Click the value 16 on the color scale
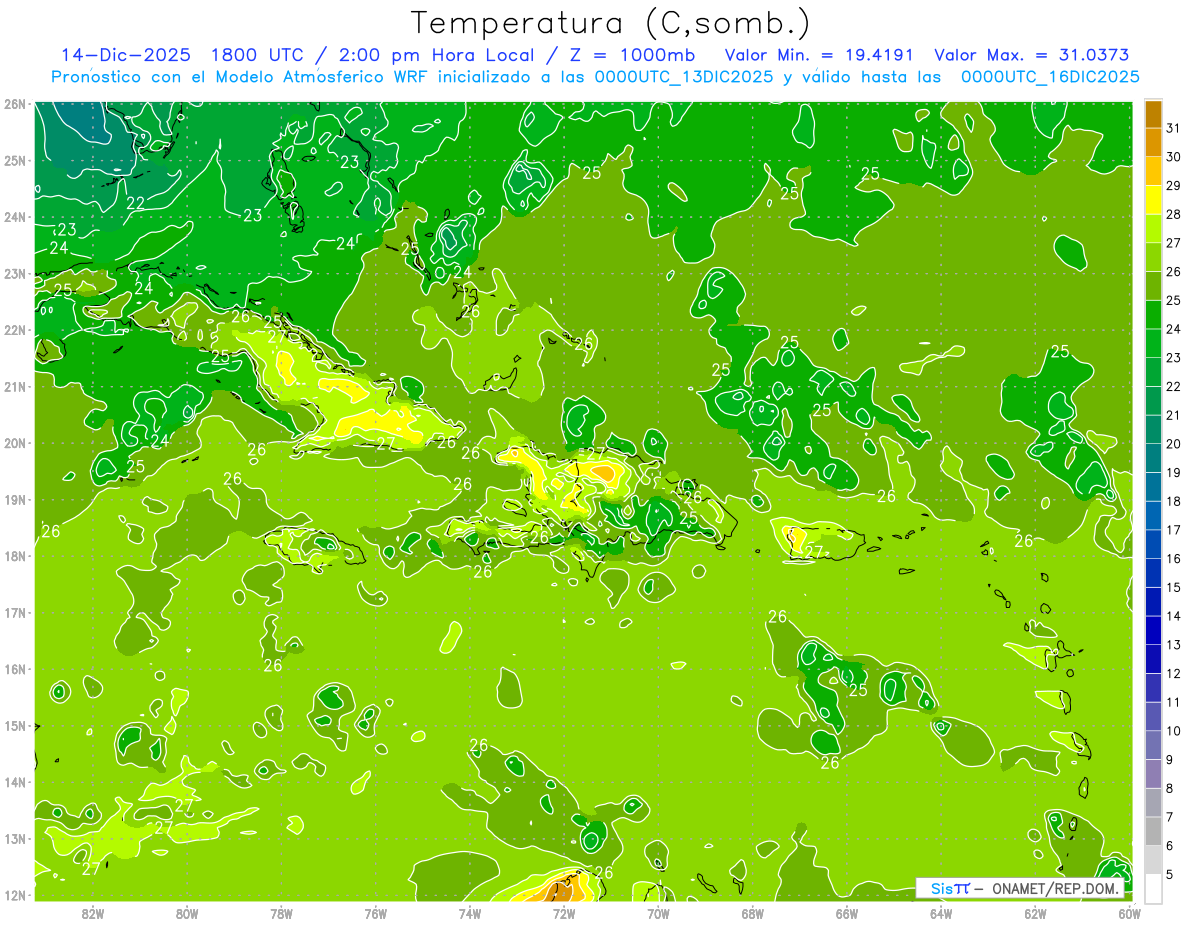Screen dimensions: 1200x927 [x=1174, y=559]
